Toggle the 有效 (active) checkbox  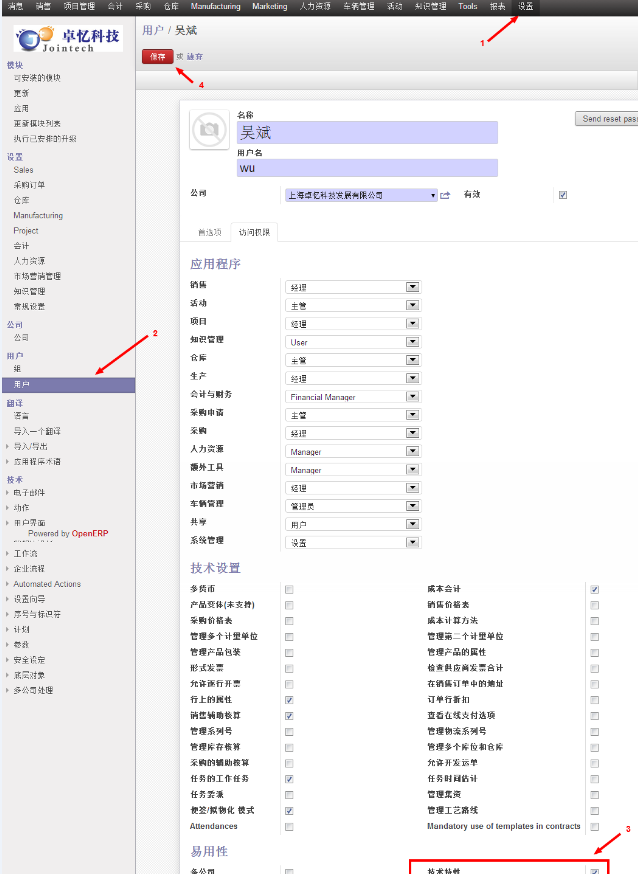tap(563, 195)
